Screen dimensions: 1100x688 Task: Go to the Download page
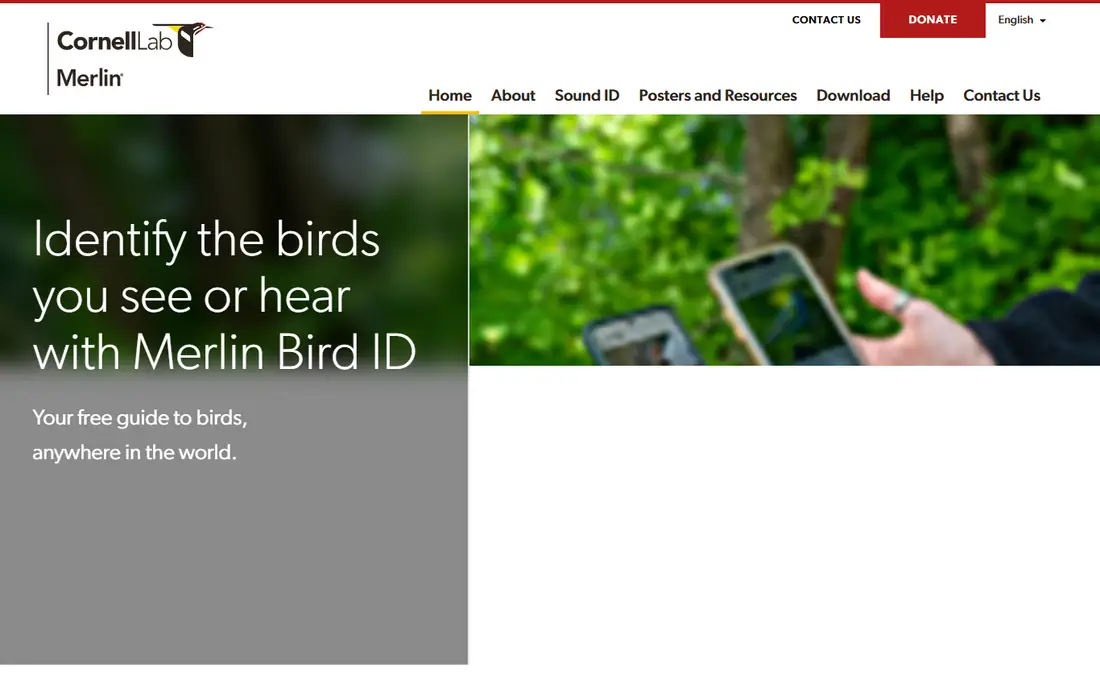(853, 95)
